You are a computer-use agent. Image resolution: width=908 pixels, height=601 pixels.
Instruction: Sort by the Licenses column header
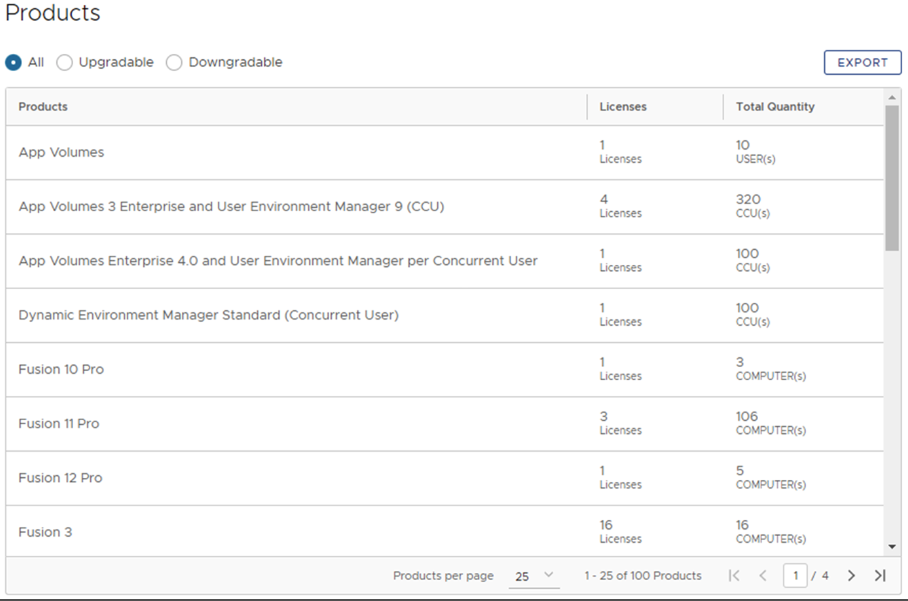623,107
